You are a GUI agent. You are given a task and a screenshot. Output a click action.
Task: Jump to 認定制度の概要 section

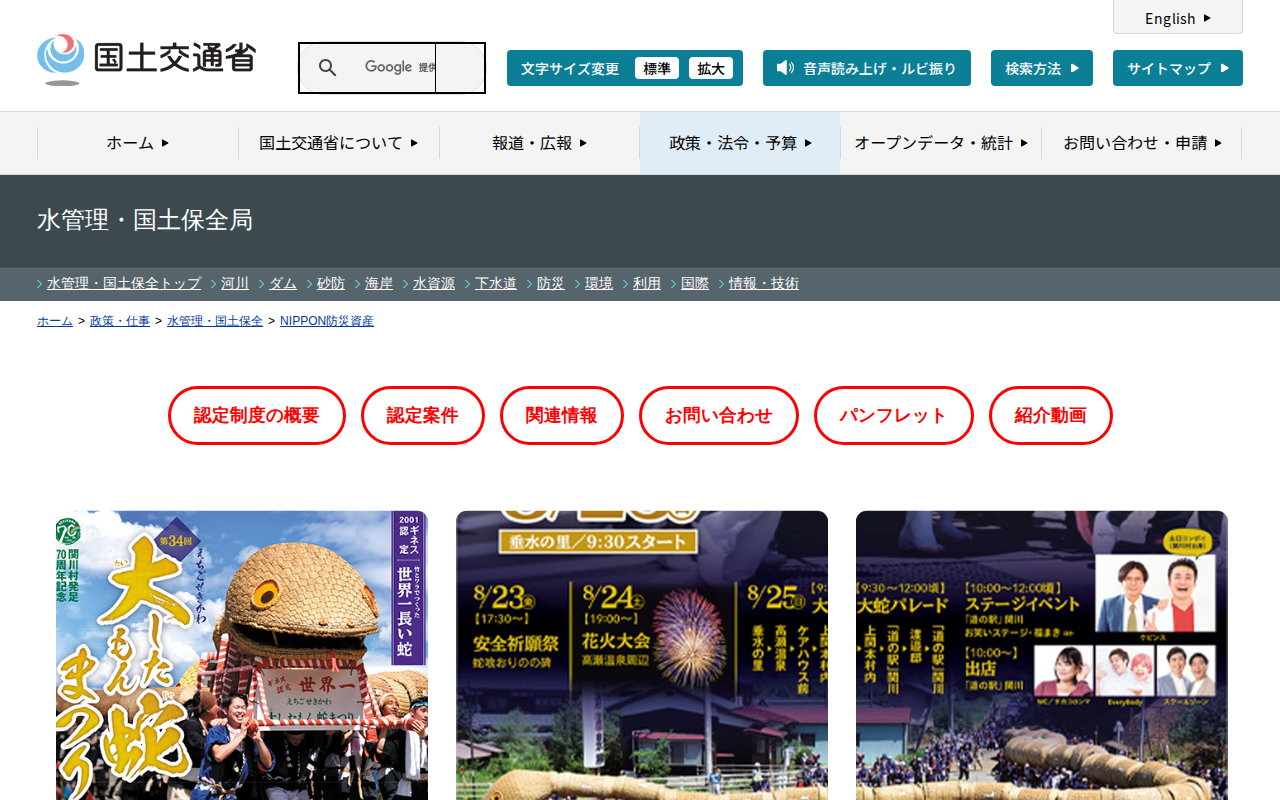pyautogui.click(x=257, y=415)
